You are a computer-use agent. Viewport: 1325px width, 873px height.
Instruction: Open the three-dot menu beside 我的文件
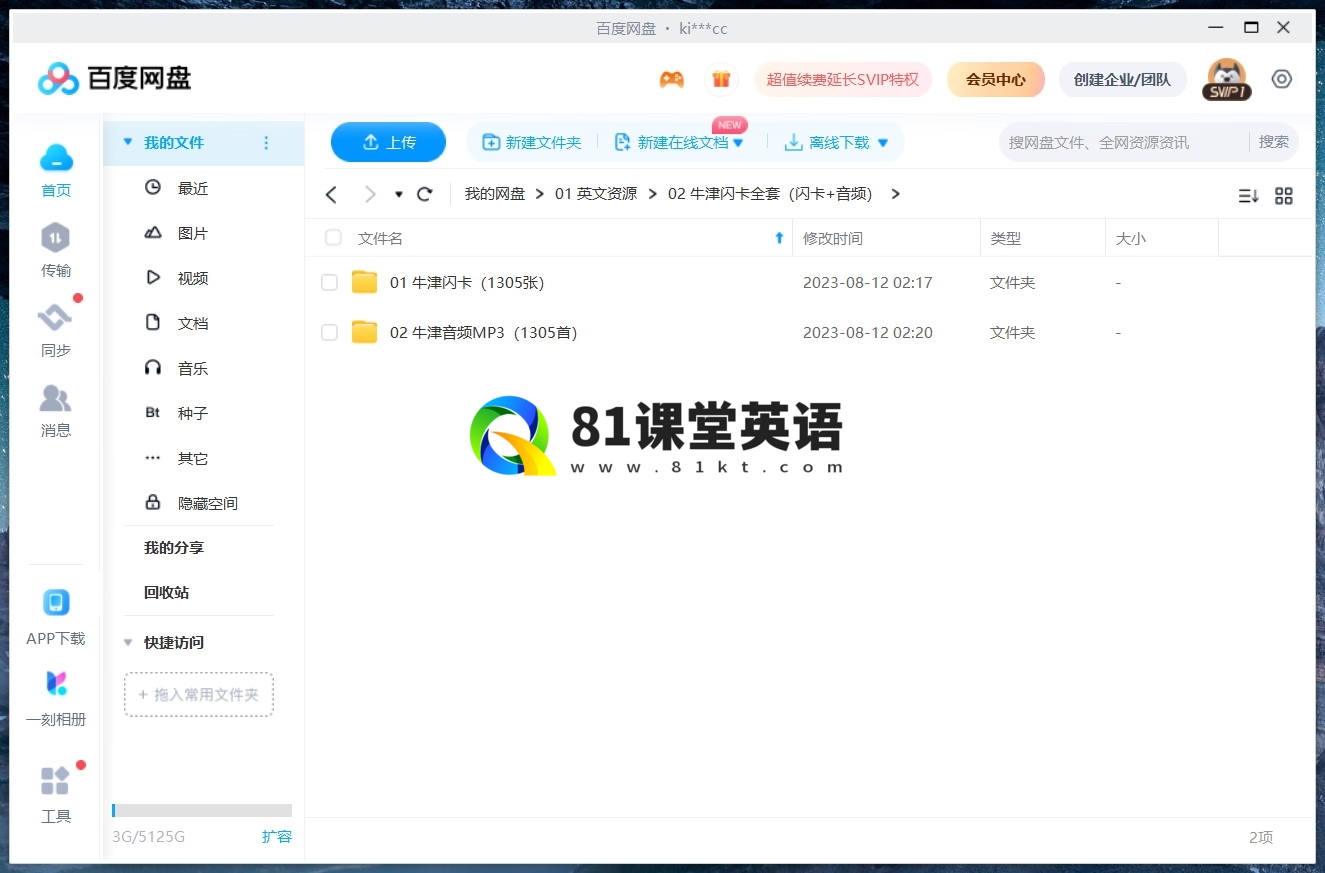click(x=266, y=143)
